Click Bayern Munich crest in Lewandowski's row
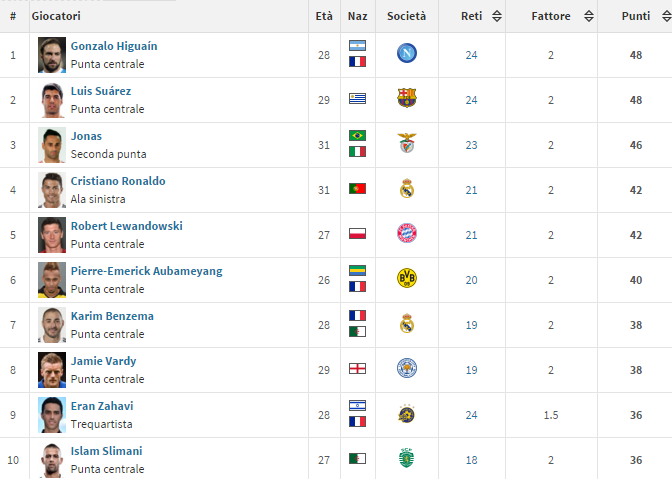This screenshot has height=479, width=672. tap(407, 233)
